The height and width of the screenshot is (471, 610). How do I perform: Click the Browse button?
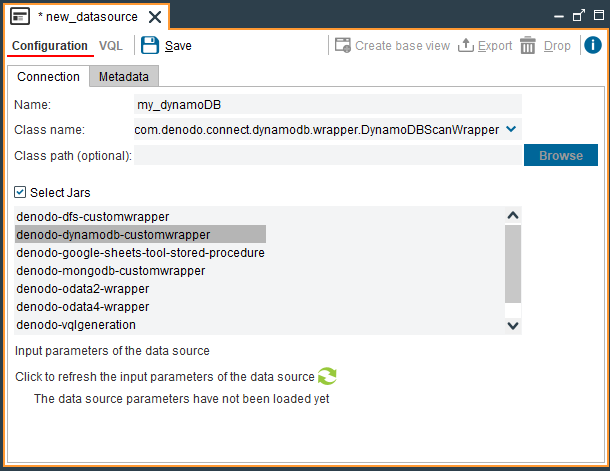(561, 155)
